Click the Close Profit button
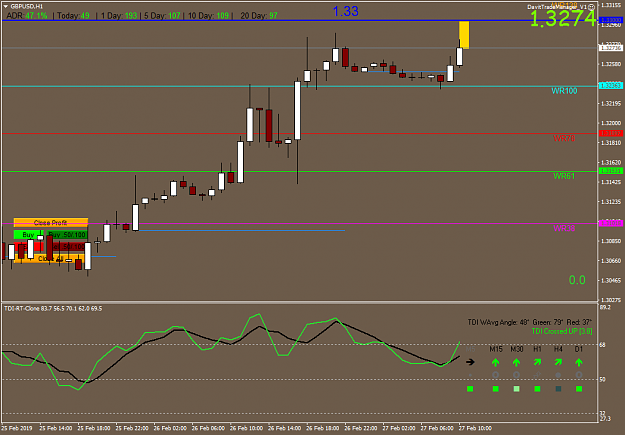 click(51, 222)
